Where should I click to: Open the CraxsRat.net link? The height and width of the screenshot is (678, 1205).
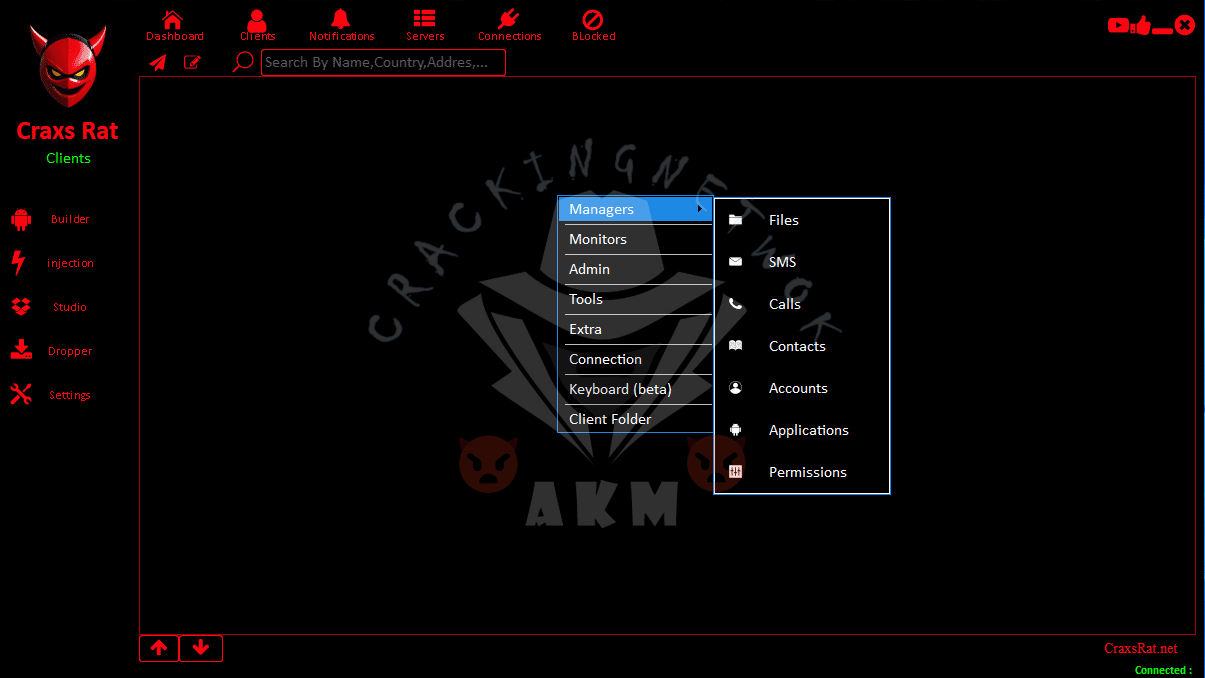click(1140, 648)
